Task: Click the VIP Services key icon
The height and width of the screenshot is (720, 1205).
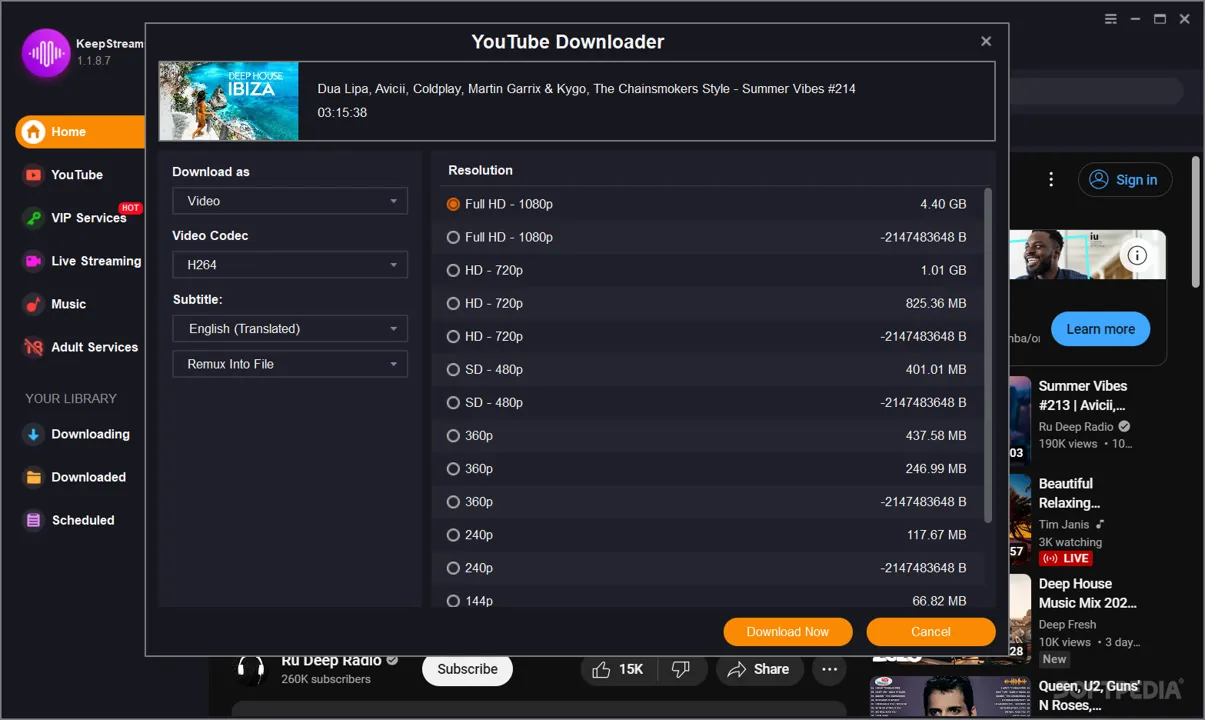Action: [34, 218]
